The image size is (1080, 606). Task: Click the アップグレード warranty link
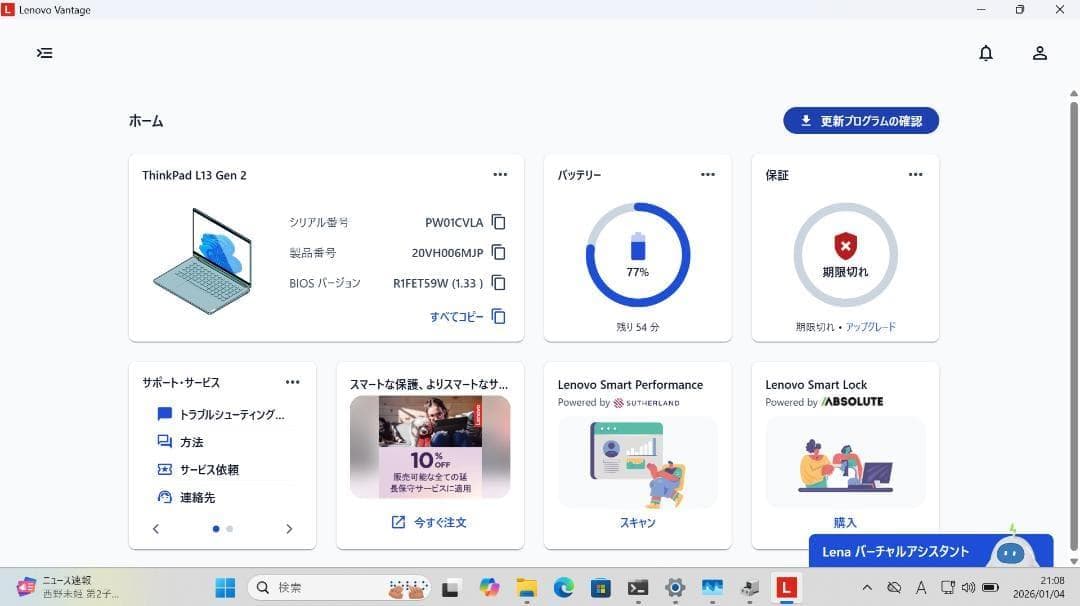click(870, 327)
